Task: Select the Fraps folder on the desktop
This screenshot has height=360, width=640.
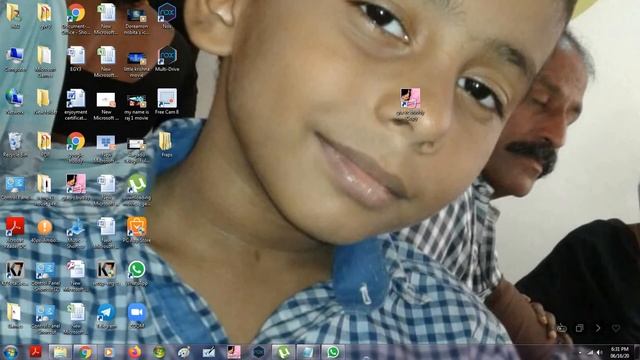Action: pos(166,144)
